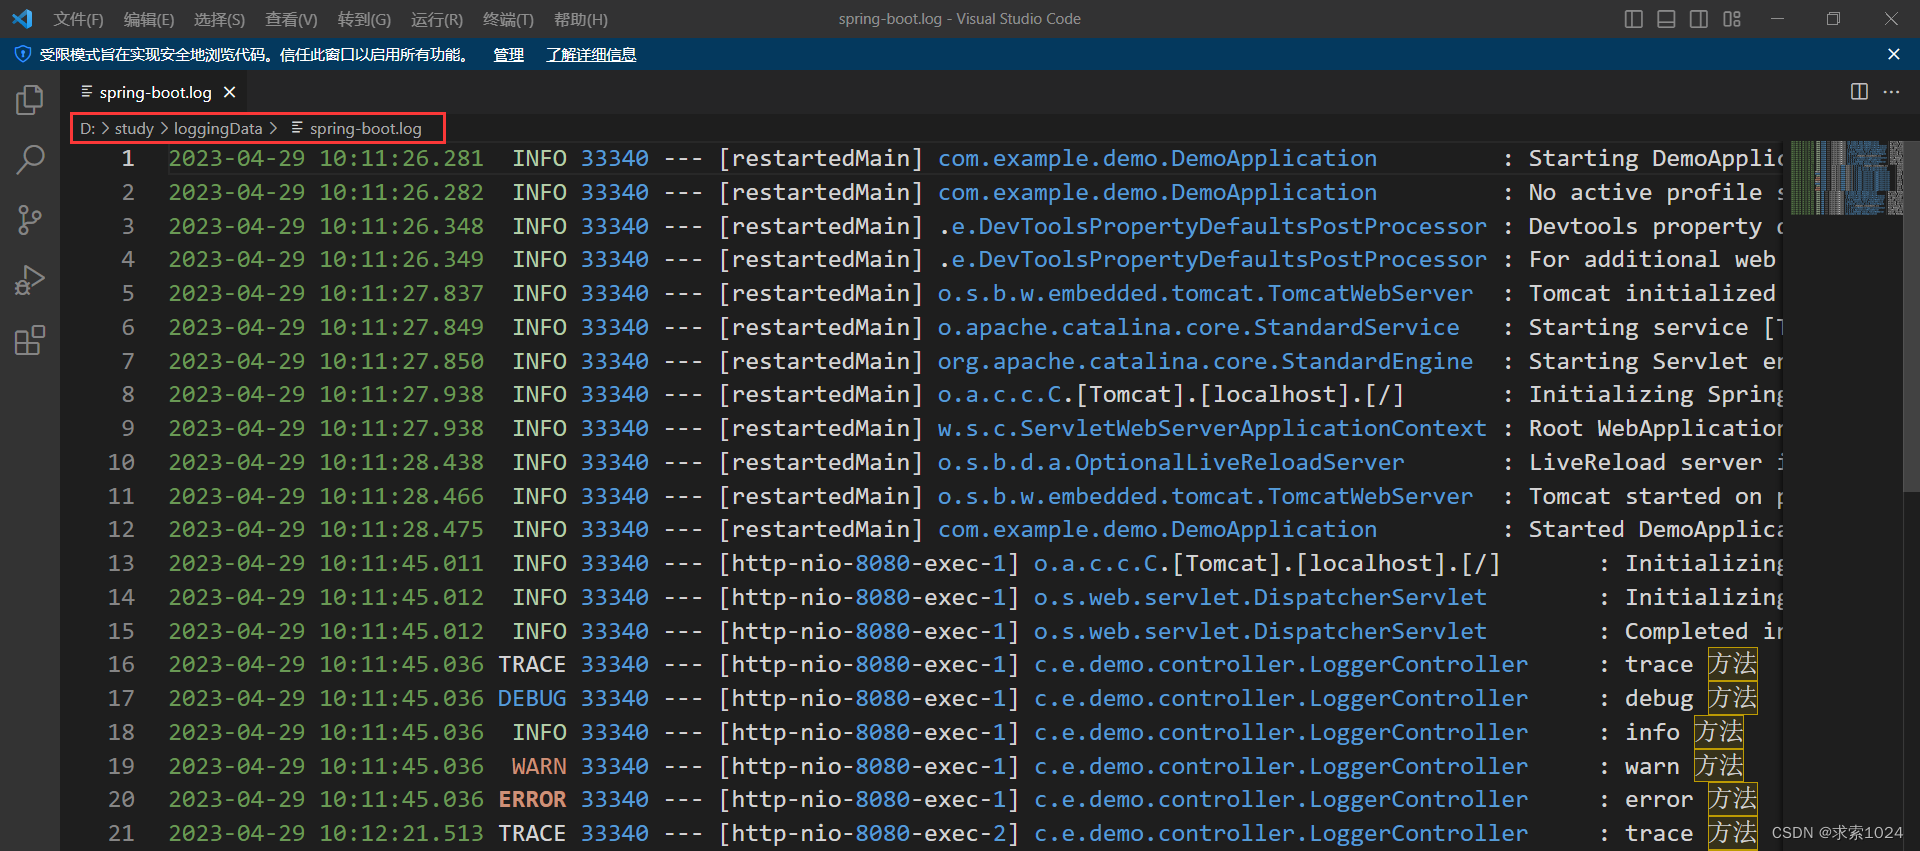Image resolution: width=1920 pixels, height=851 pixels.
Task: Open the 终端(T) menu
Action: (x=508, y=20)
